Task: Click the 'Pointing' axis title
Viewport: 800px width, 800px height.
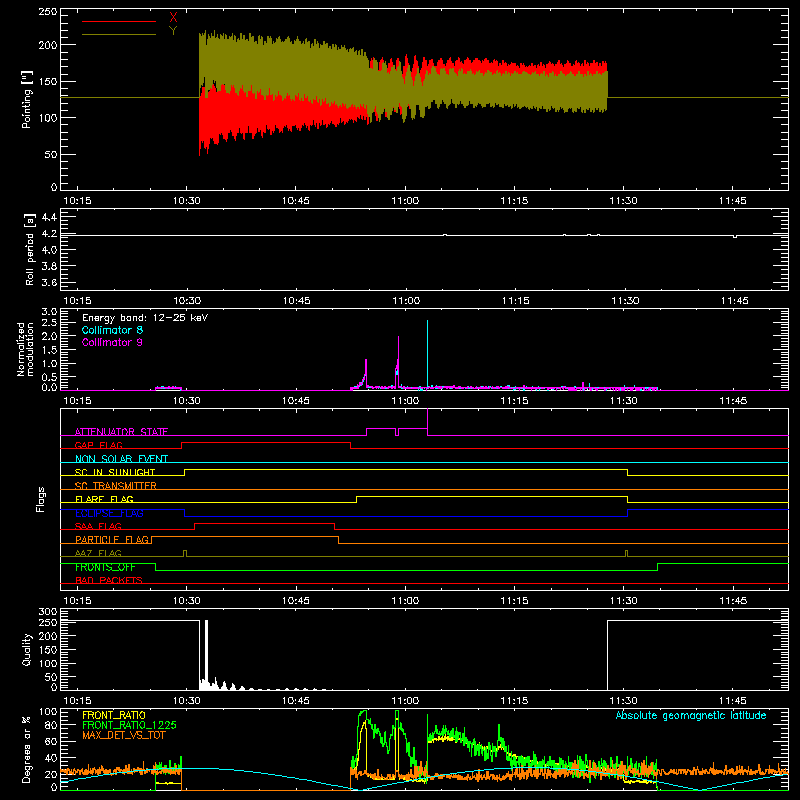Action: 27,99
